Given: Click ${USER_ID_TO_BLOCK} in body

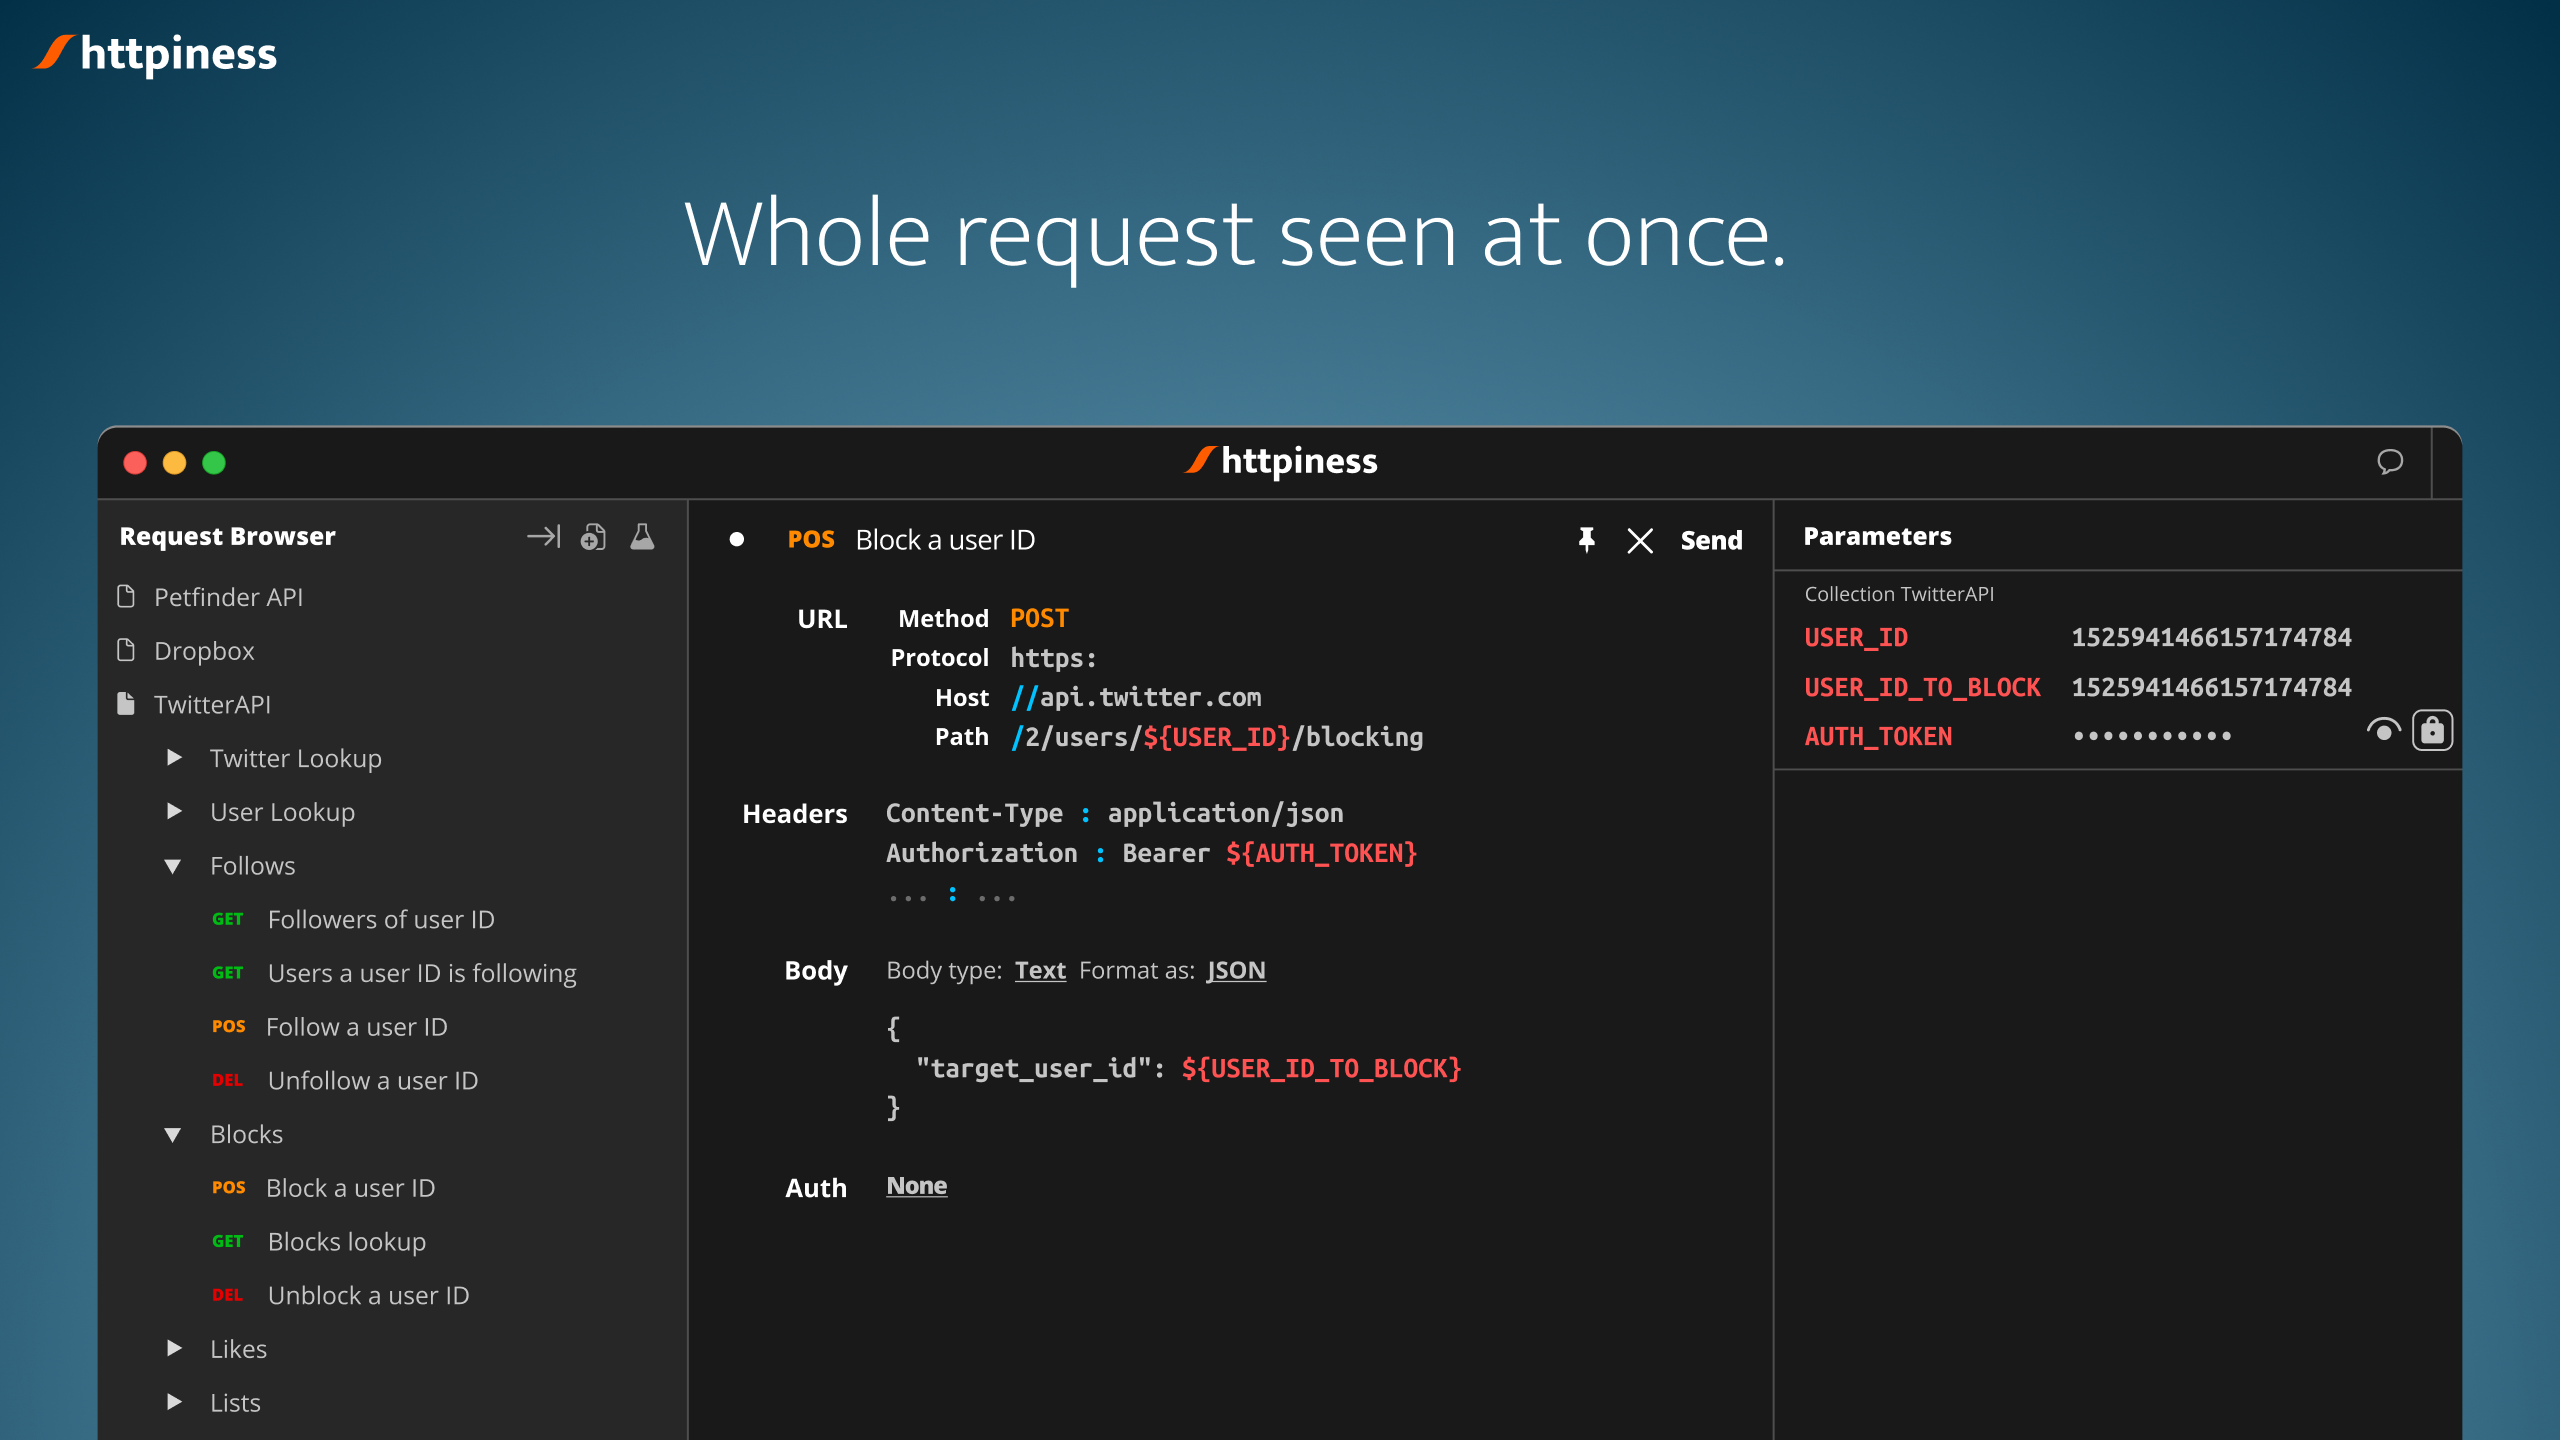Looking at the screenshot, I should (x=1321, y=1069).
